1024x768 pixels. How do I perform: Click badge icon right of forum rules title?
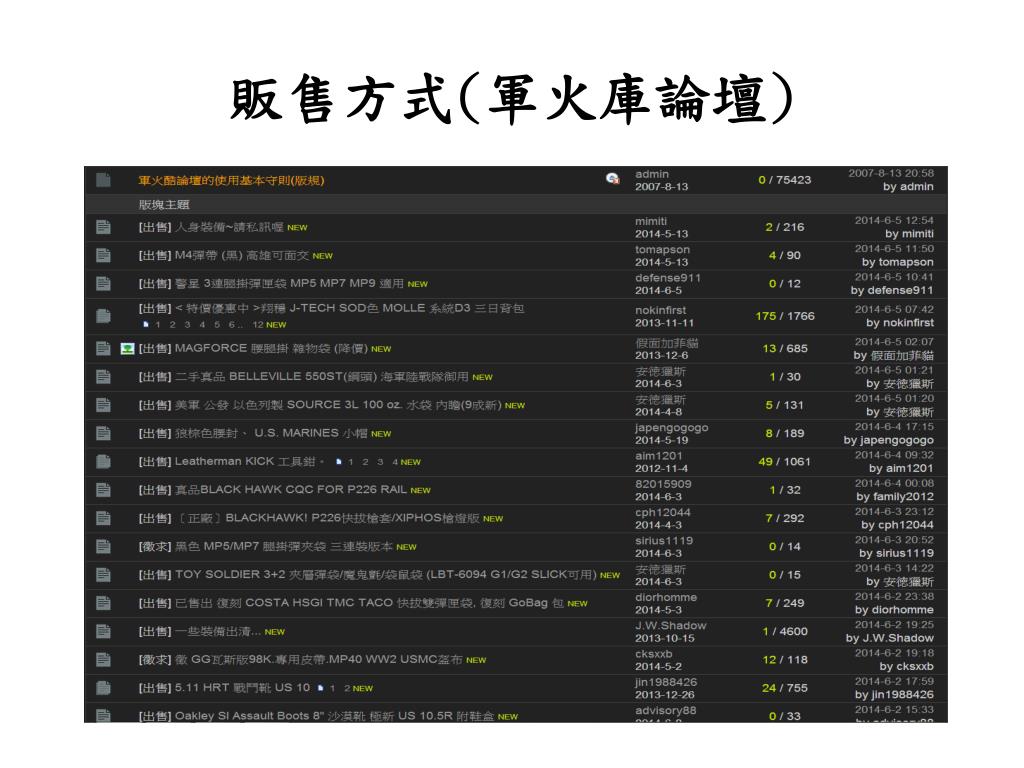pos(613,178)
